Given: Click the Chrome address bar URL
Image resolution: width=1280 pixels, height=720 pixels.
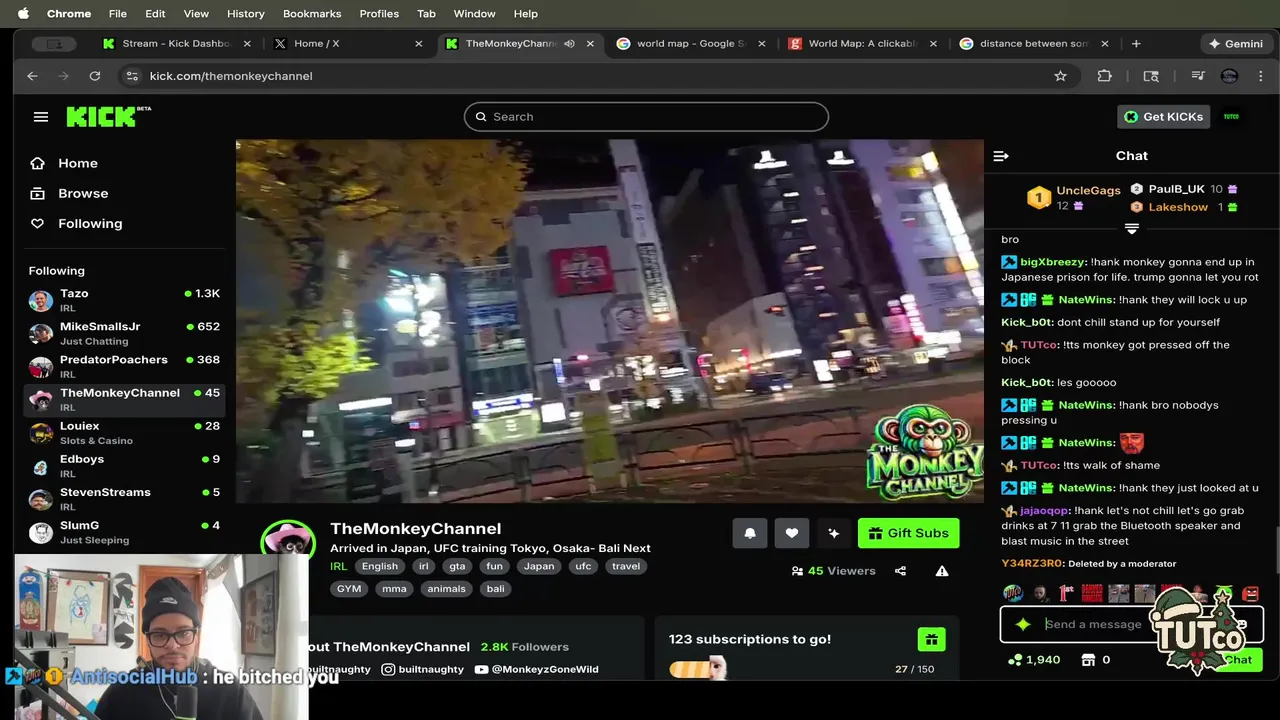Looking at the screenshot, I should (x=231, y=76).
